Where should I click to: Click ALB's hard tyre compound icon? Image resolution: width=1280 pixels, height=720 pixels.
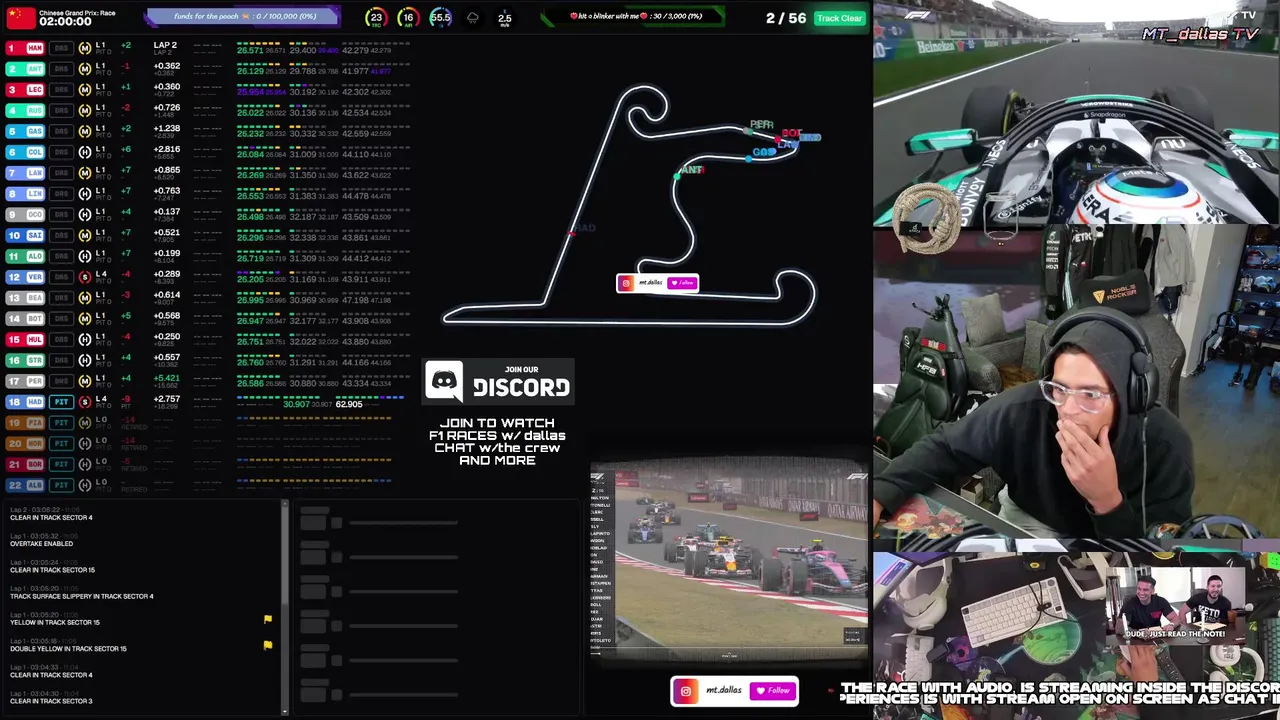point(85,485)
